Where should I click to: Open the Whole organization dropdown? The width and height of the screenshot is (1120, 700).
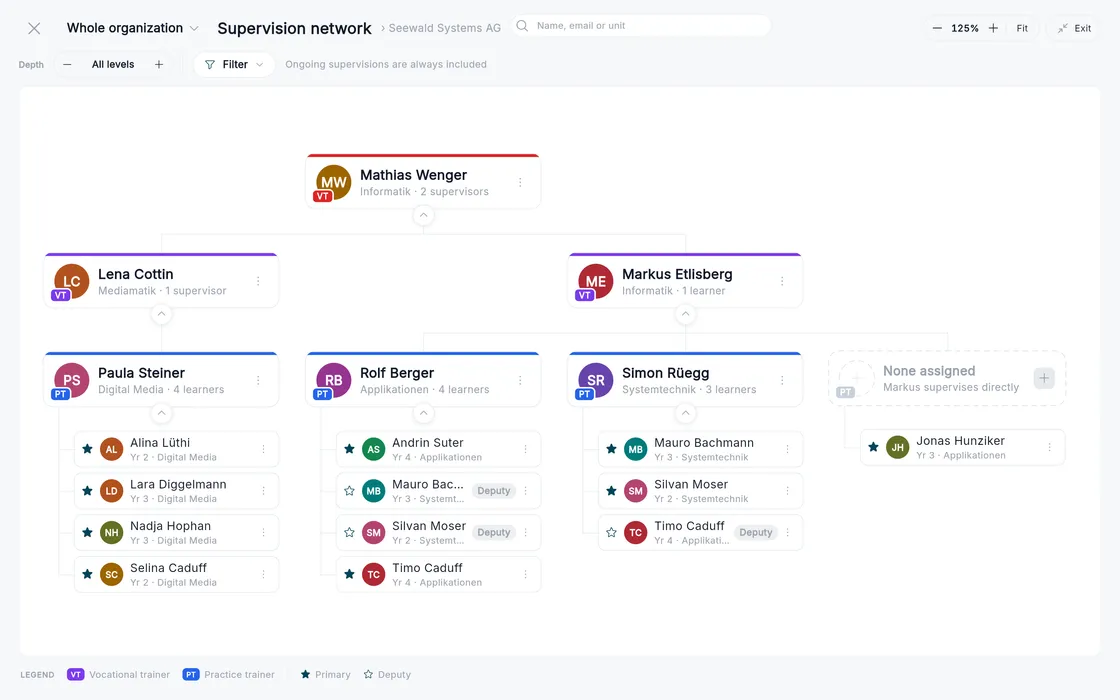point(132,28)
